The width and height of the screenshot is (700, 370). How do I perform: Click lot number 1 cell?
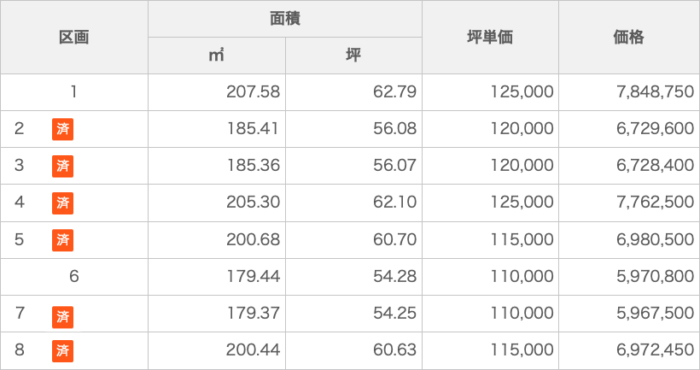tap(74, 92)
